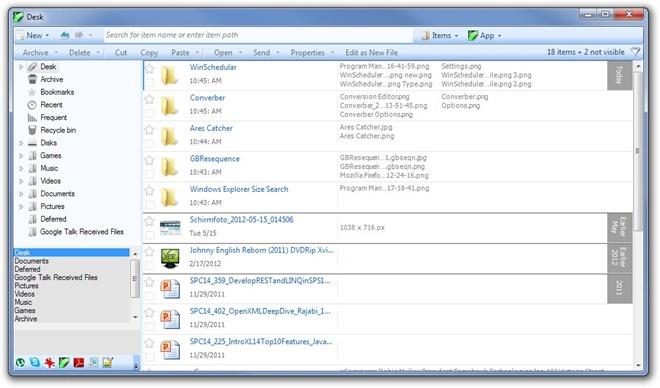
Task: Expand the Music tree node
Action: coord(21,168)
